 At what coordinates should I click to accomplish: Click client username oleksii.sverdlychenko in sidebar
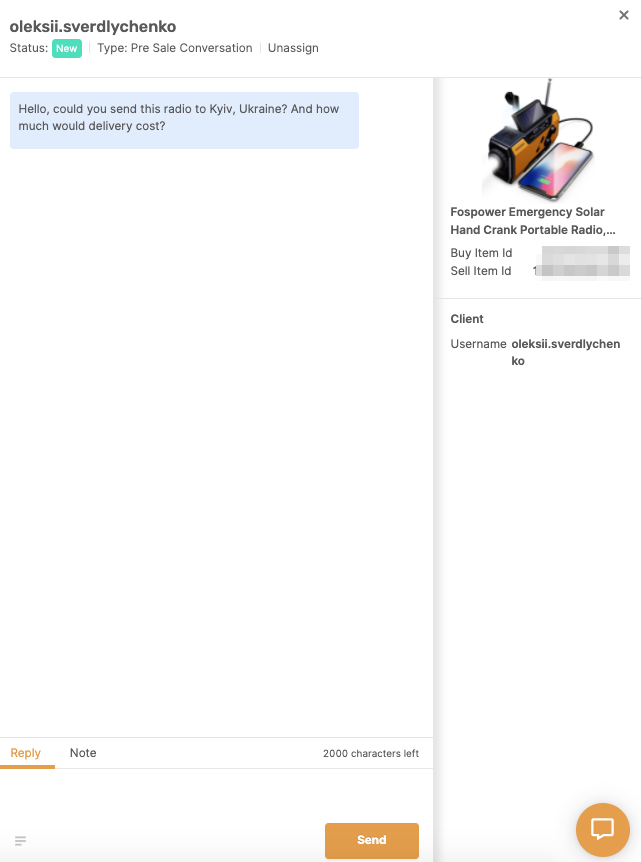tap(566, 352)
